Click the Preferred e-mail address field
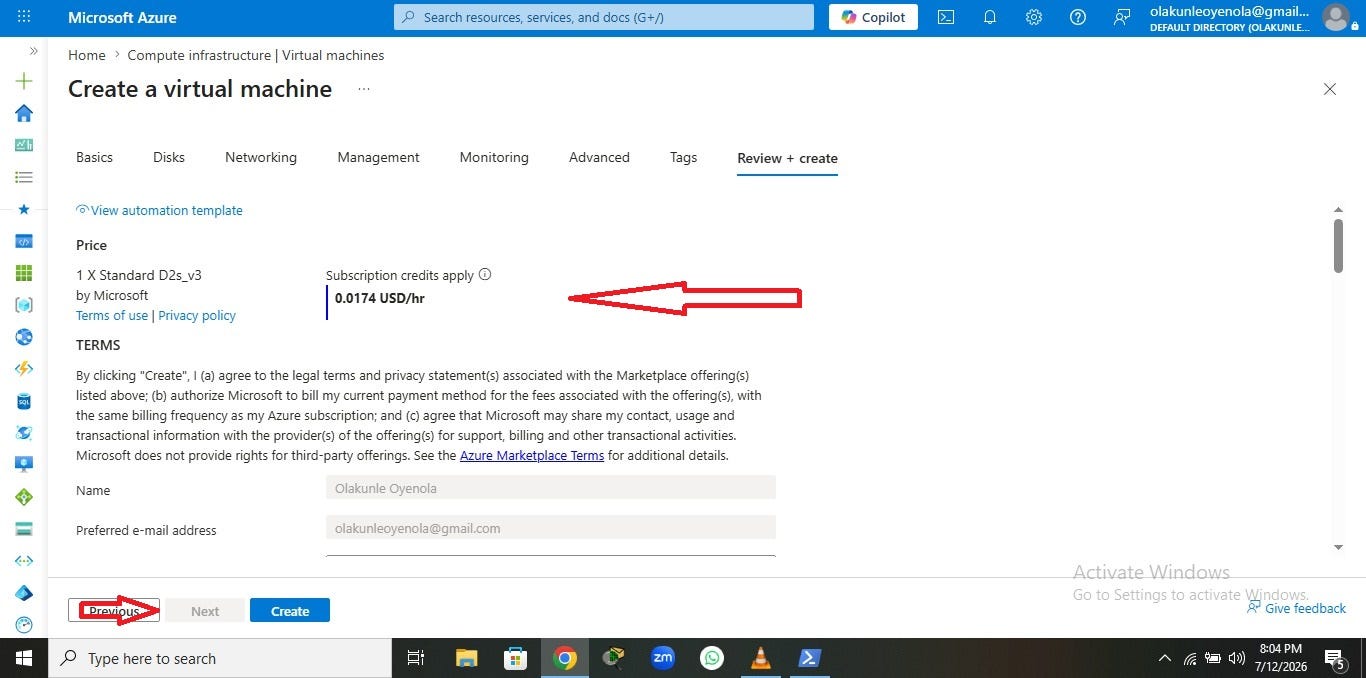1366x678 pixels. 551,528
